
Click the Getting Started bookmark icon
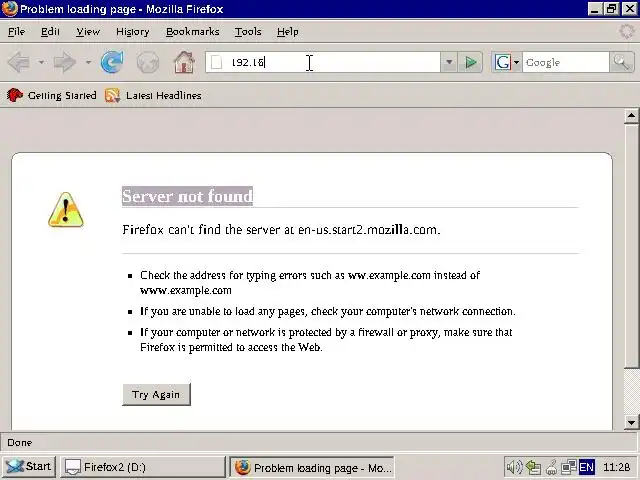[15, 95]
